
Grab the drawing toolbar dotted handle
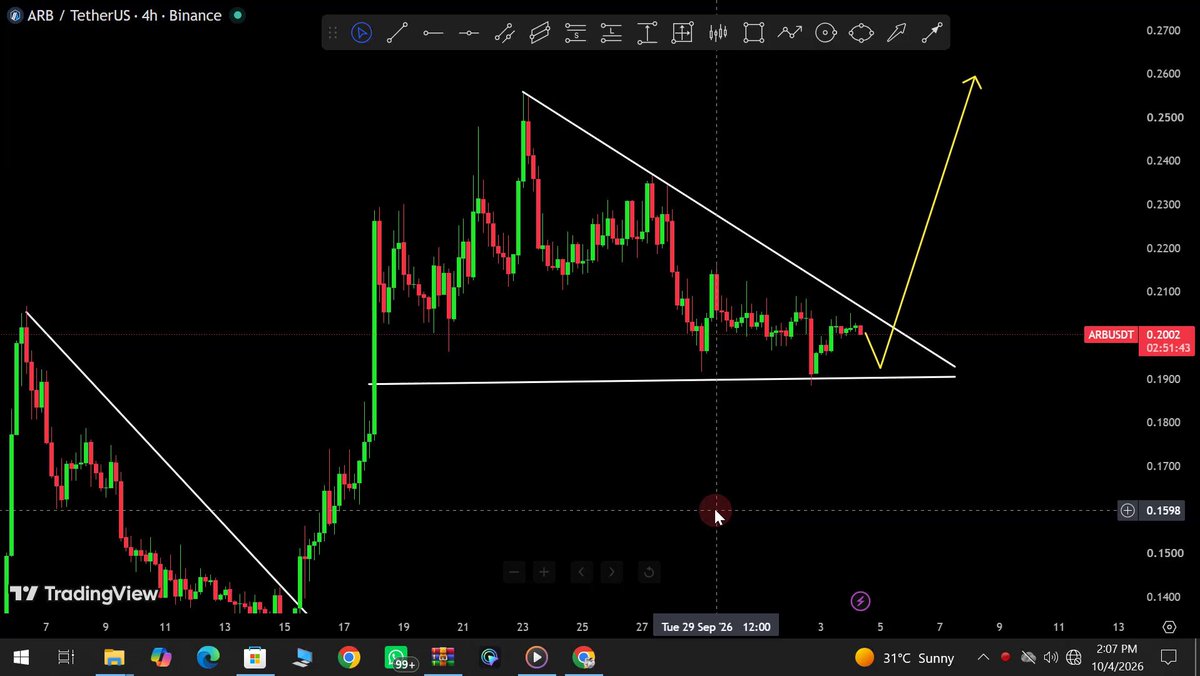[x=333, y=33]
